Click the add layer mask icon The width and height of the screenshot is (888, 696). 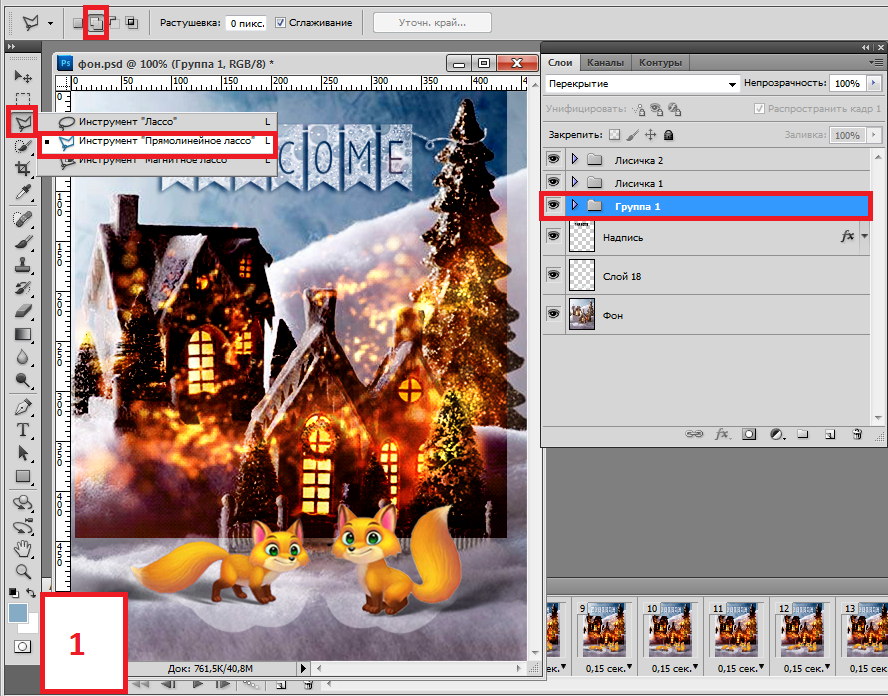747,435
